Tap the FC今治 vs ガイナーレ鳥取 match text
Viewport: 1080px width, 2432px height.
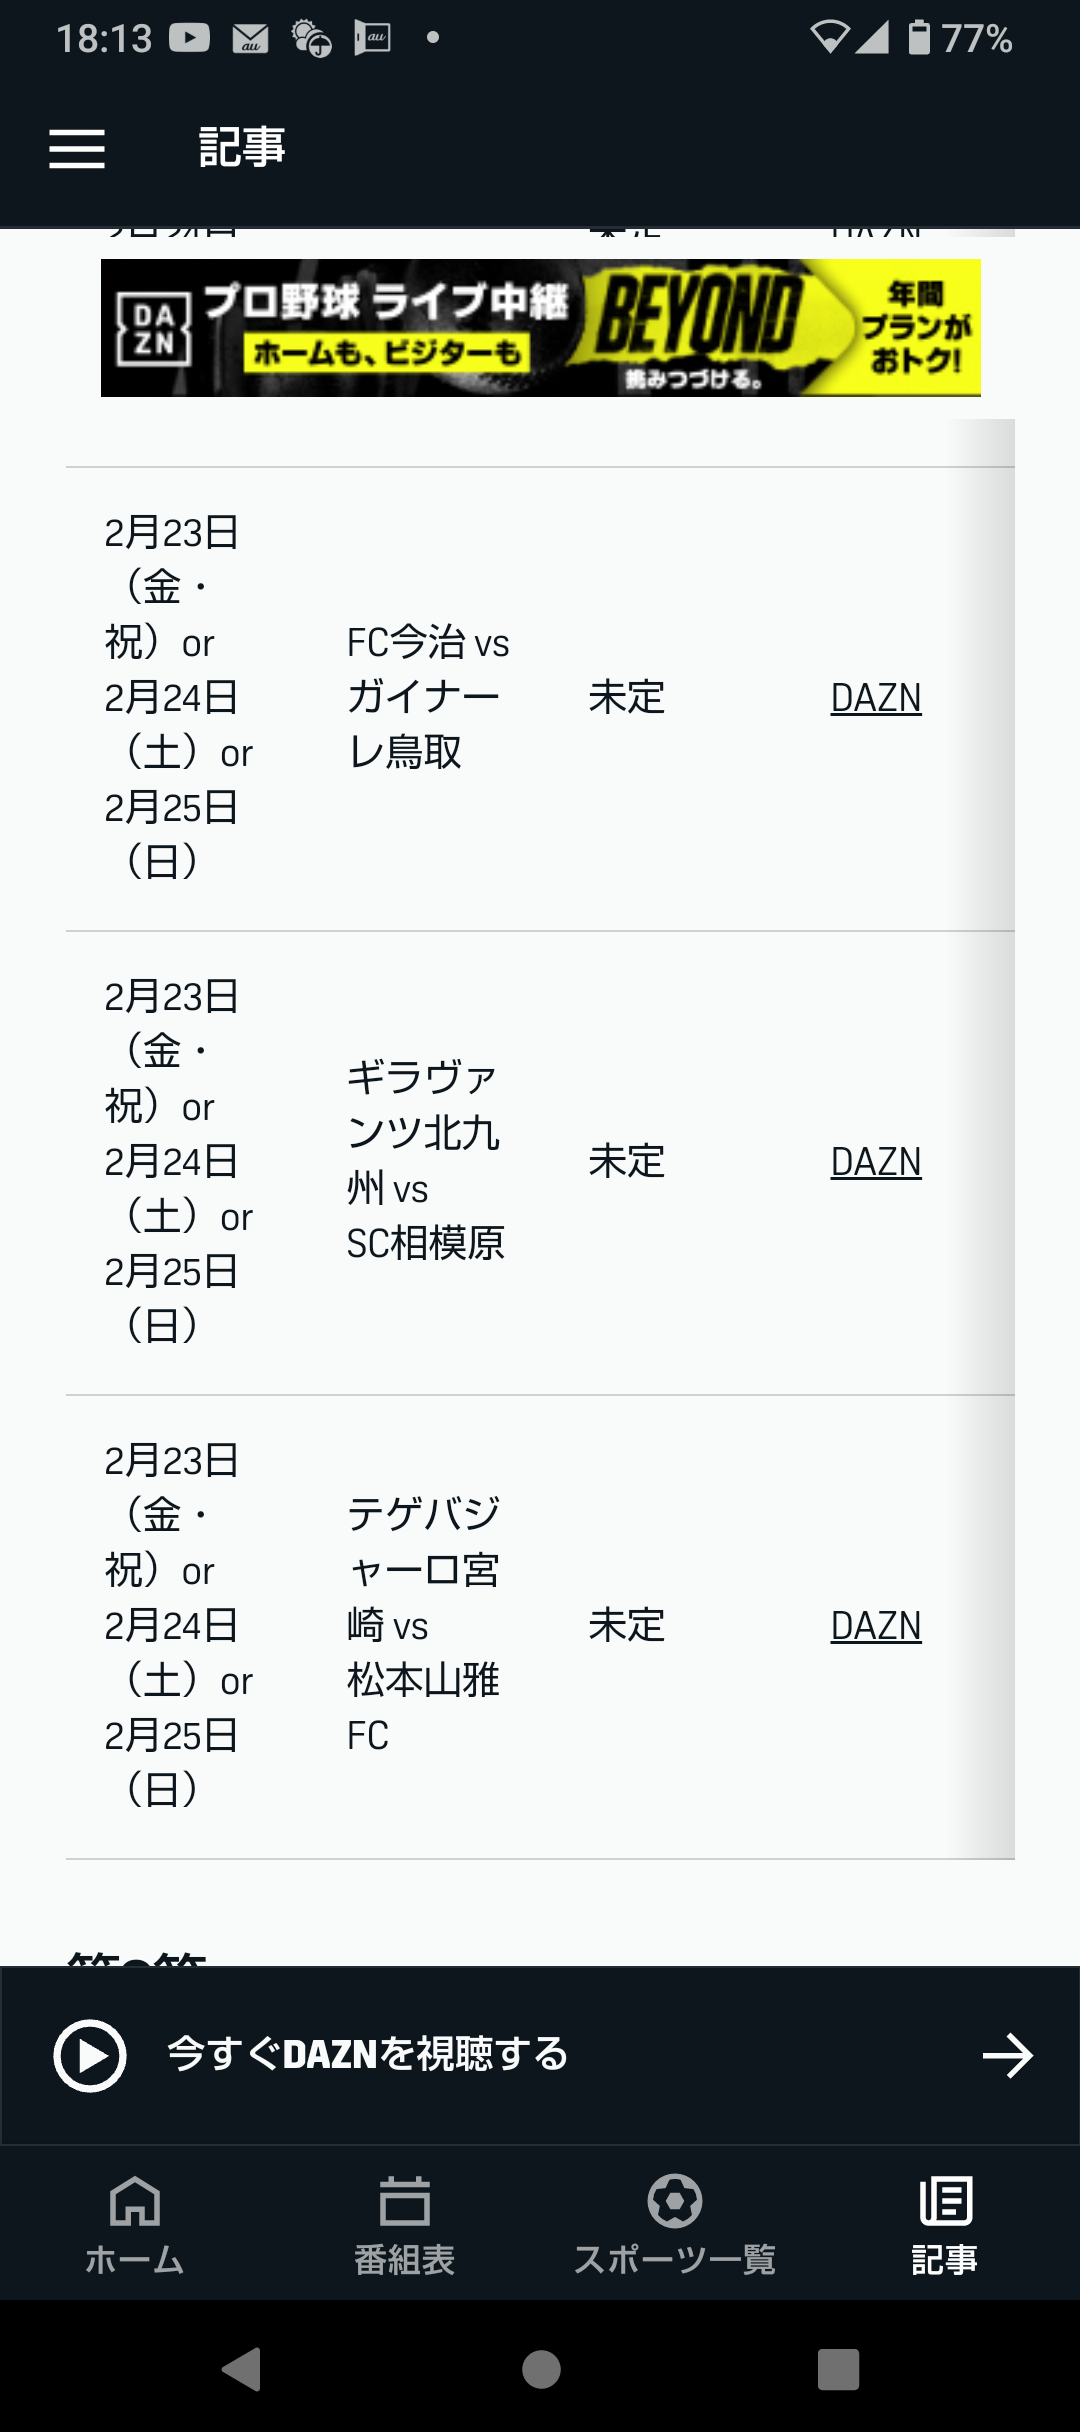tap(427, 698)
